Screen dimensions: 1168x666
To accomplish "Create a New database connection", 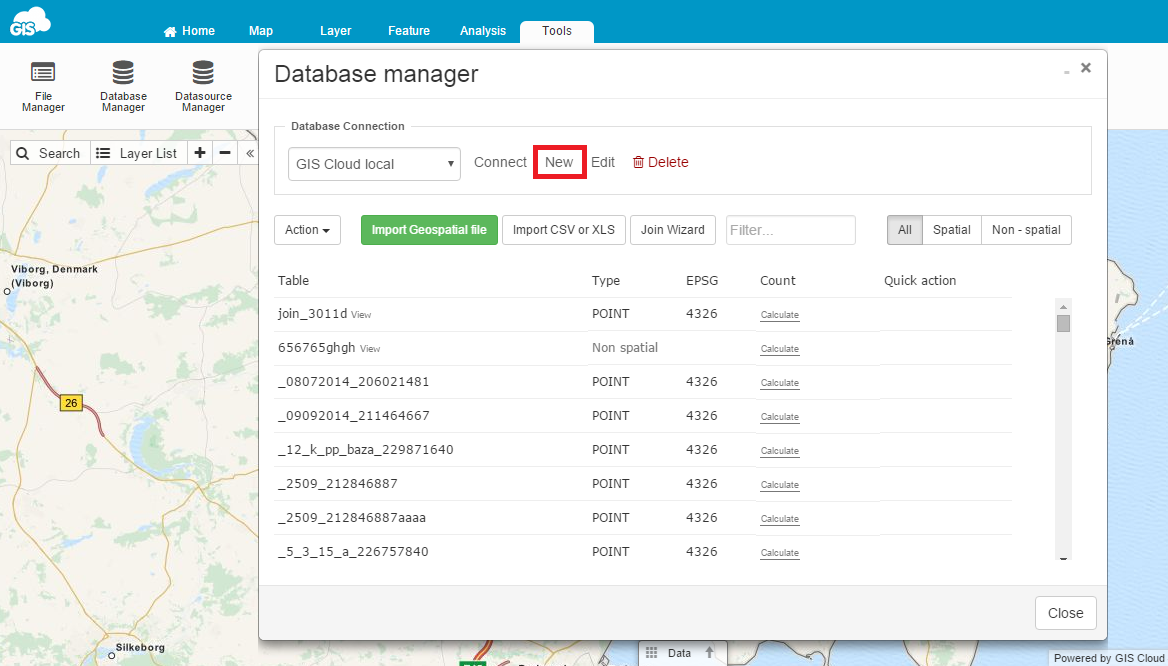I will coord(559,162).
